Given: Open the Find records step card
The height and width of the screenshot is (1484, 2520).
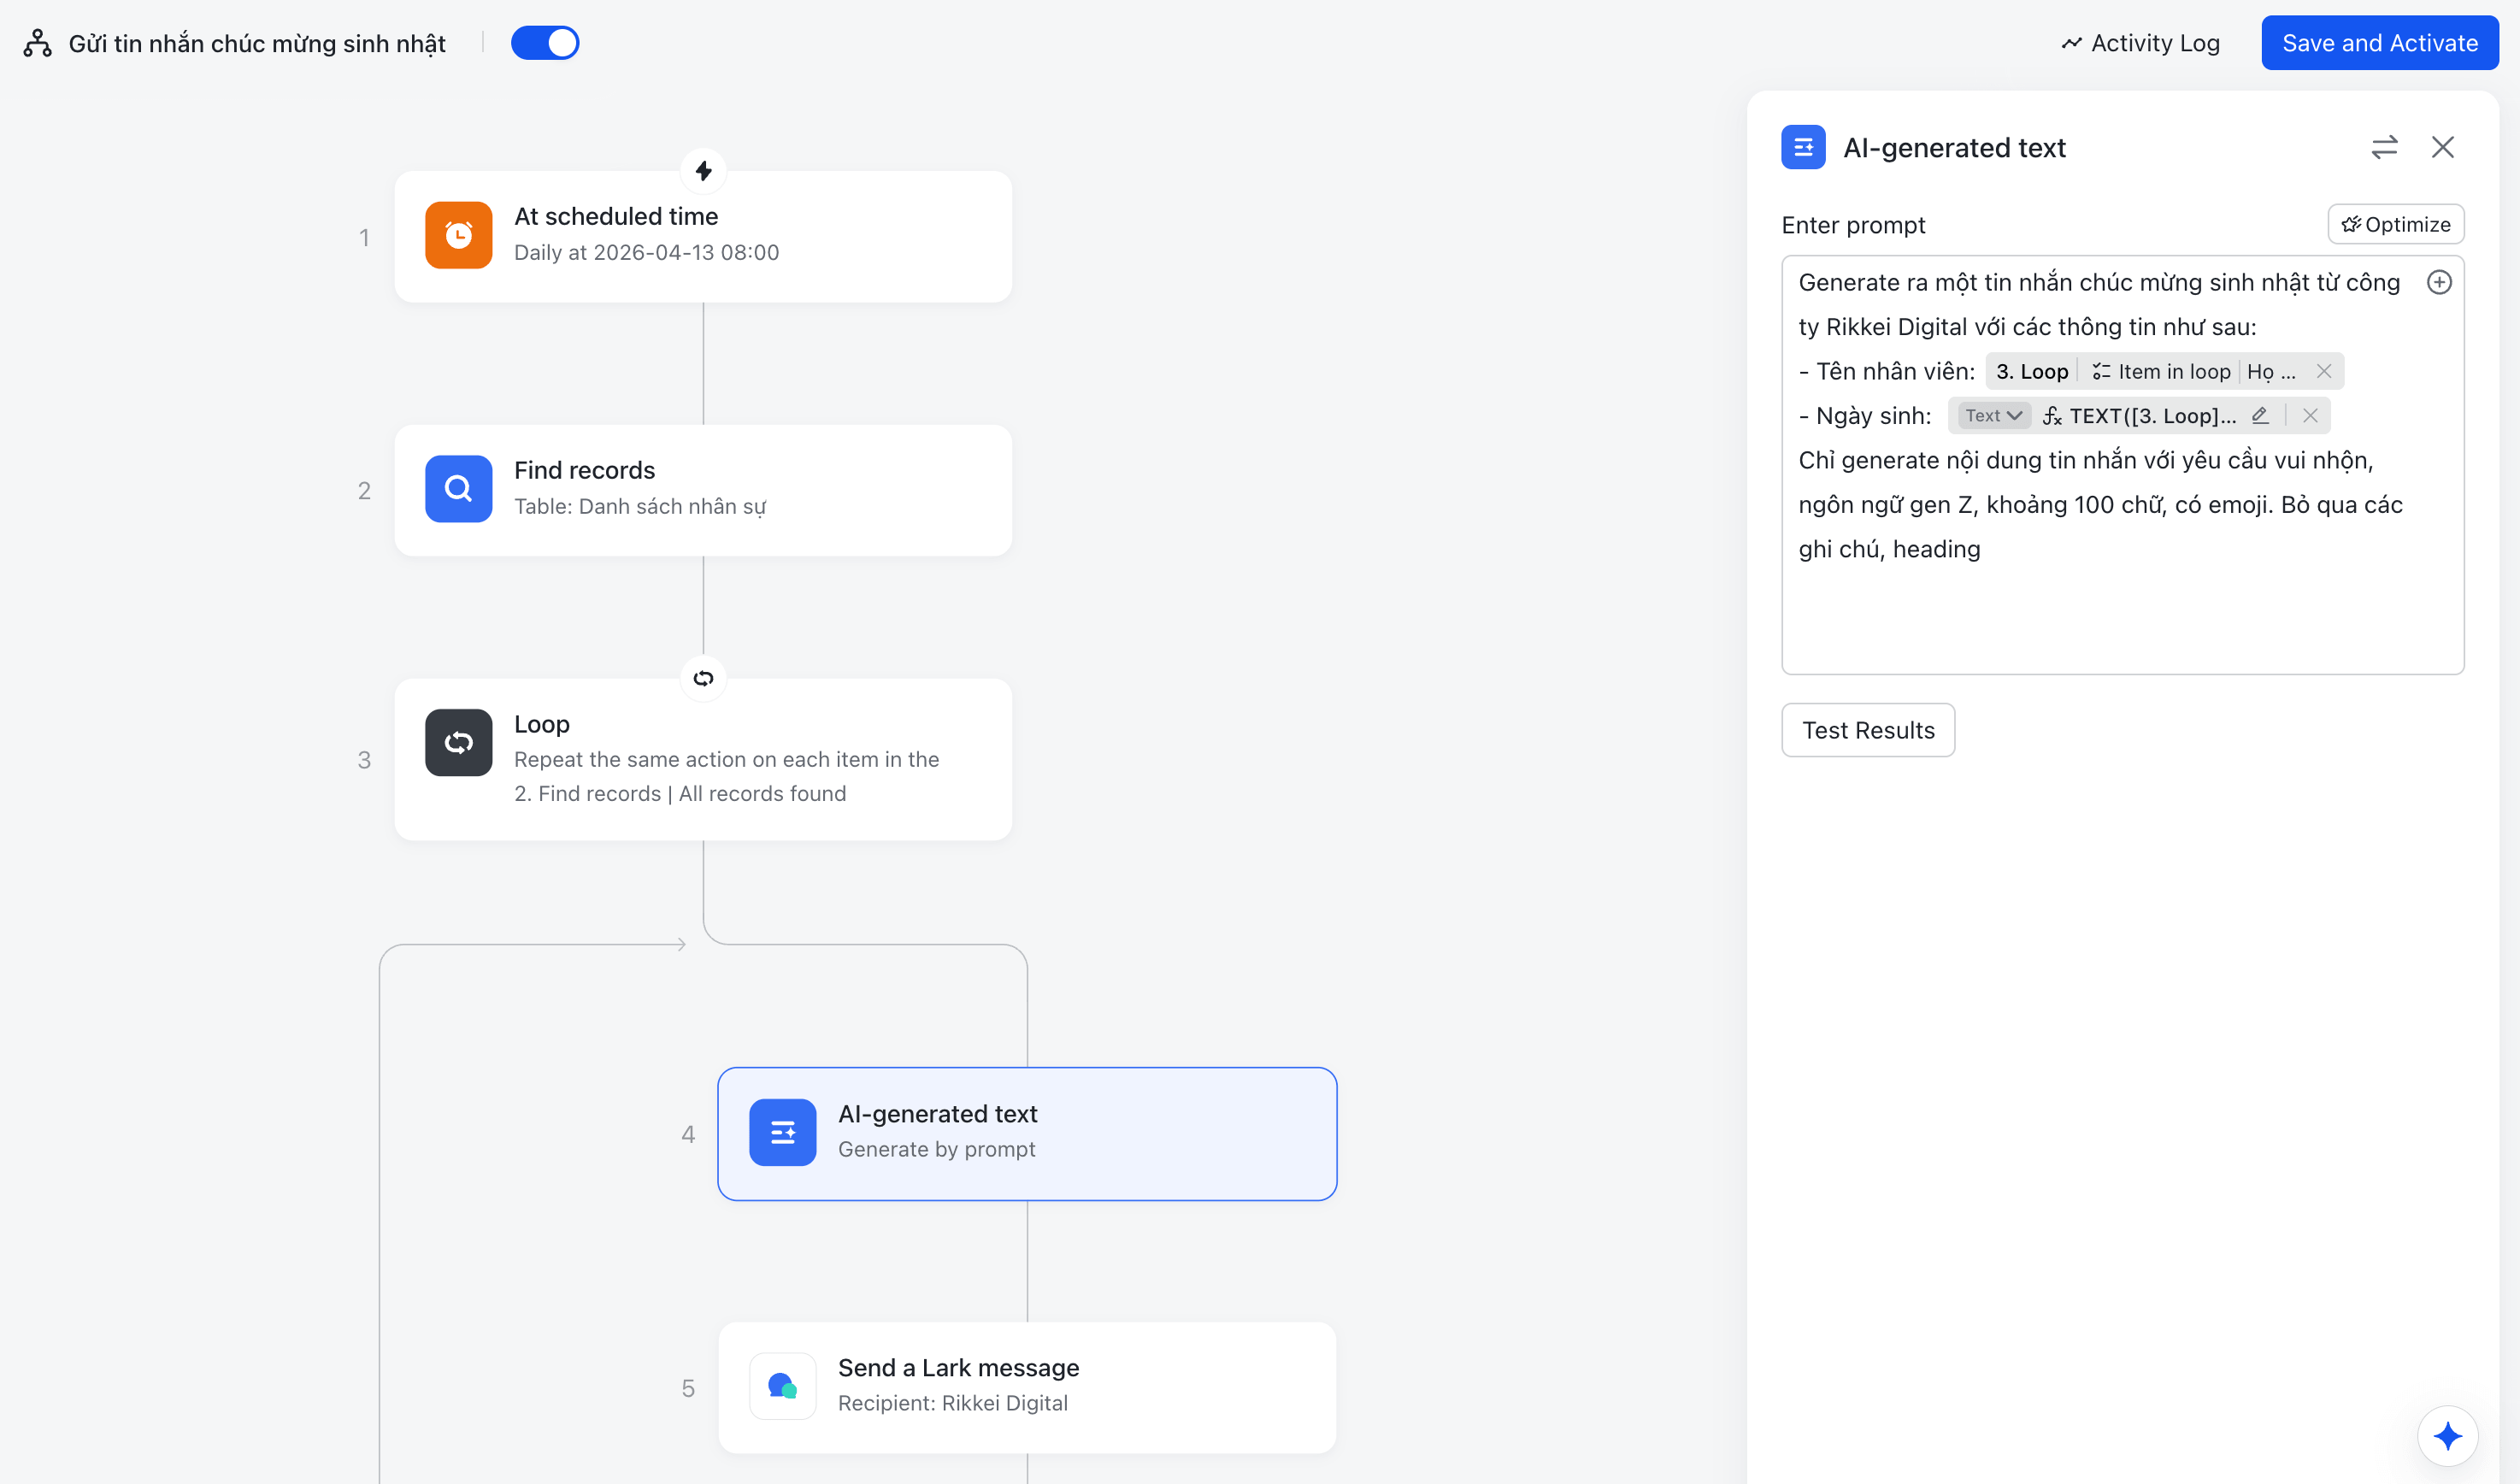Looking at the screenshot, I should 703,491.
